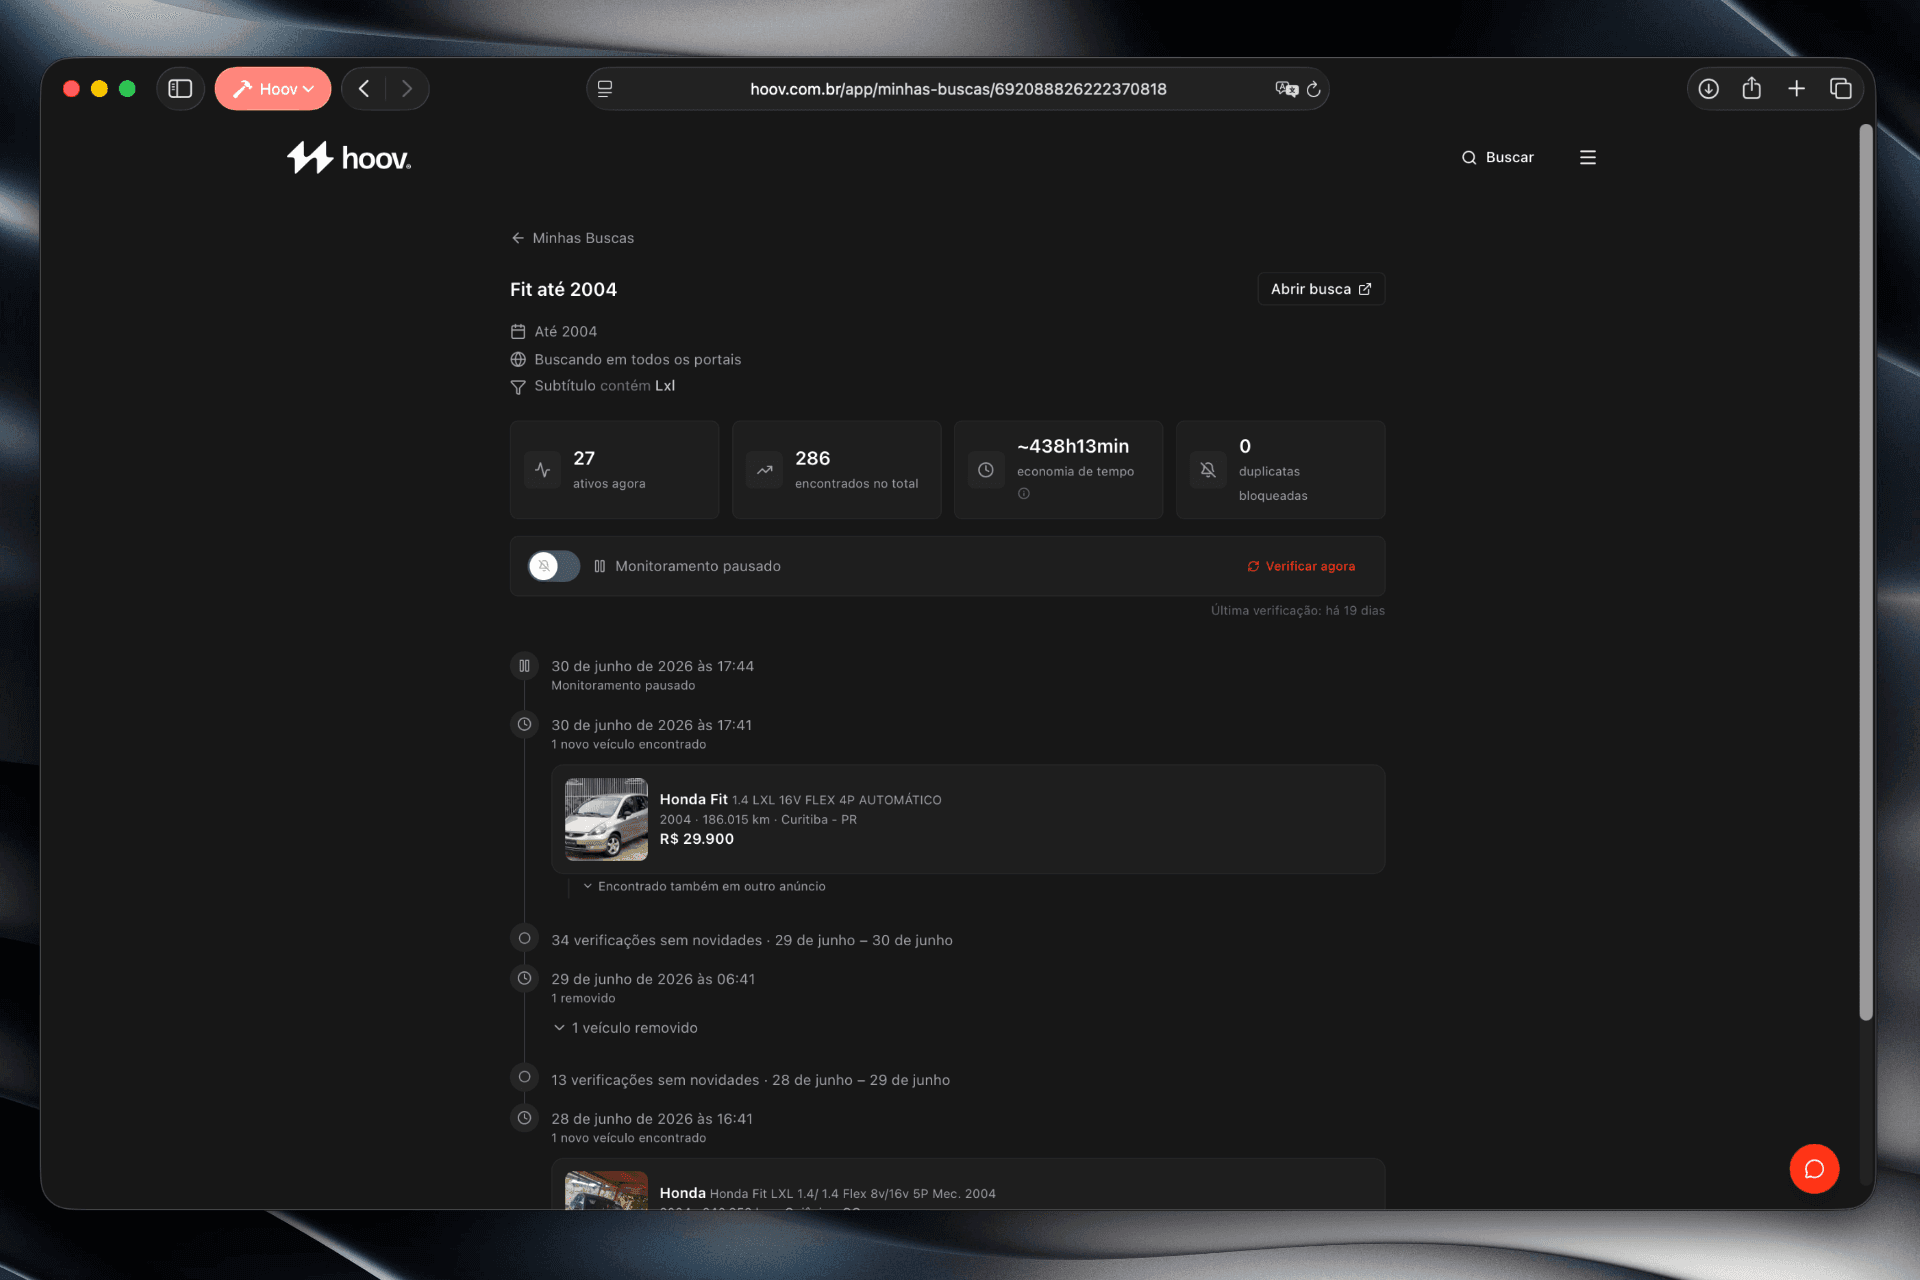Image resolution: width=1920 pixels, height=1280 pixels.
Task: Click the Fit até 2004 title
Action: (x=563, y=290)
